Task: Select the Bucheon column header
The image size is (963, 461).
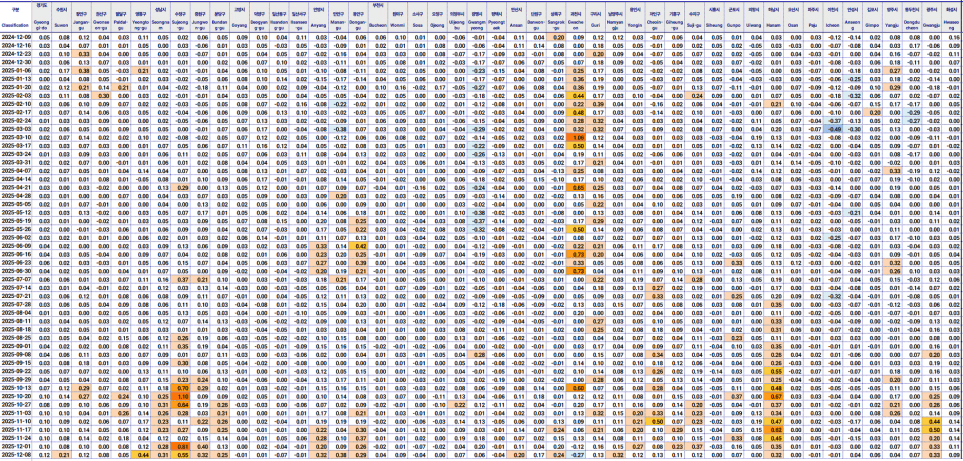Action: 380,18
